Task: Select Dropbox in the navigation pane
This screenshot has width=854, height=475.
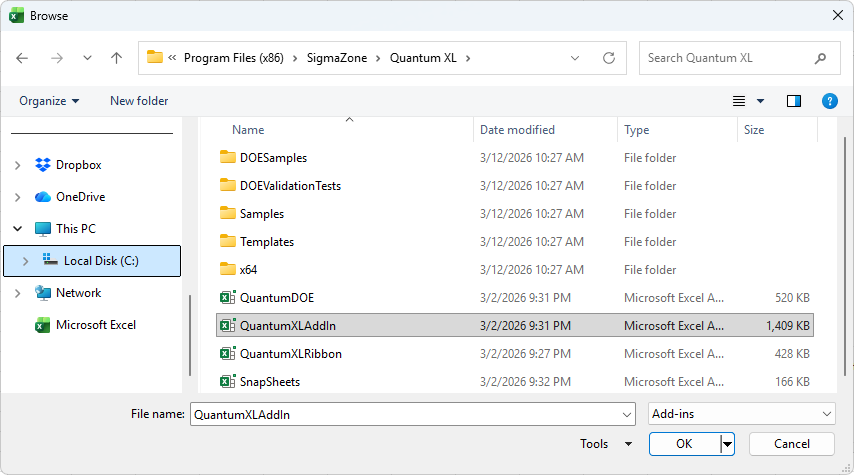Action: point(78,165)
